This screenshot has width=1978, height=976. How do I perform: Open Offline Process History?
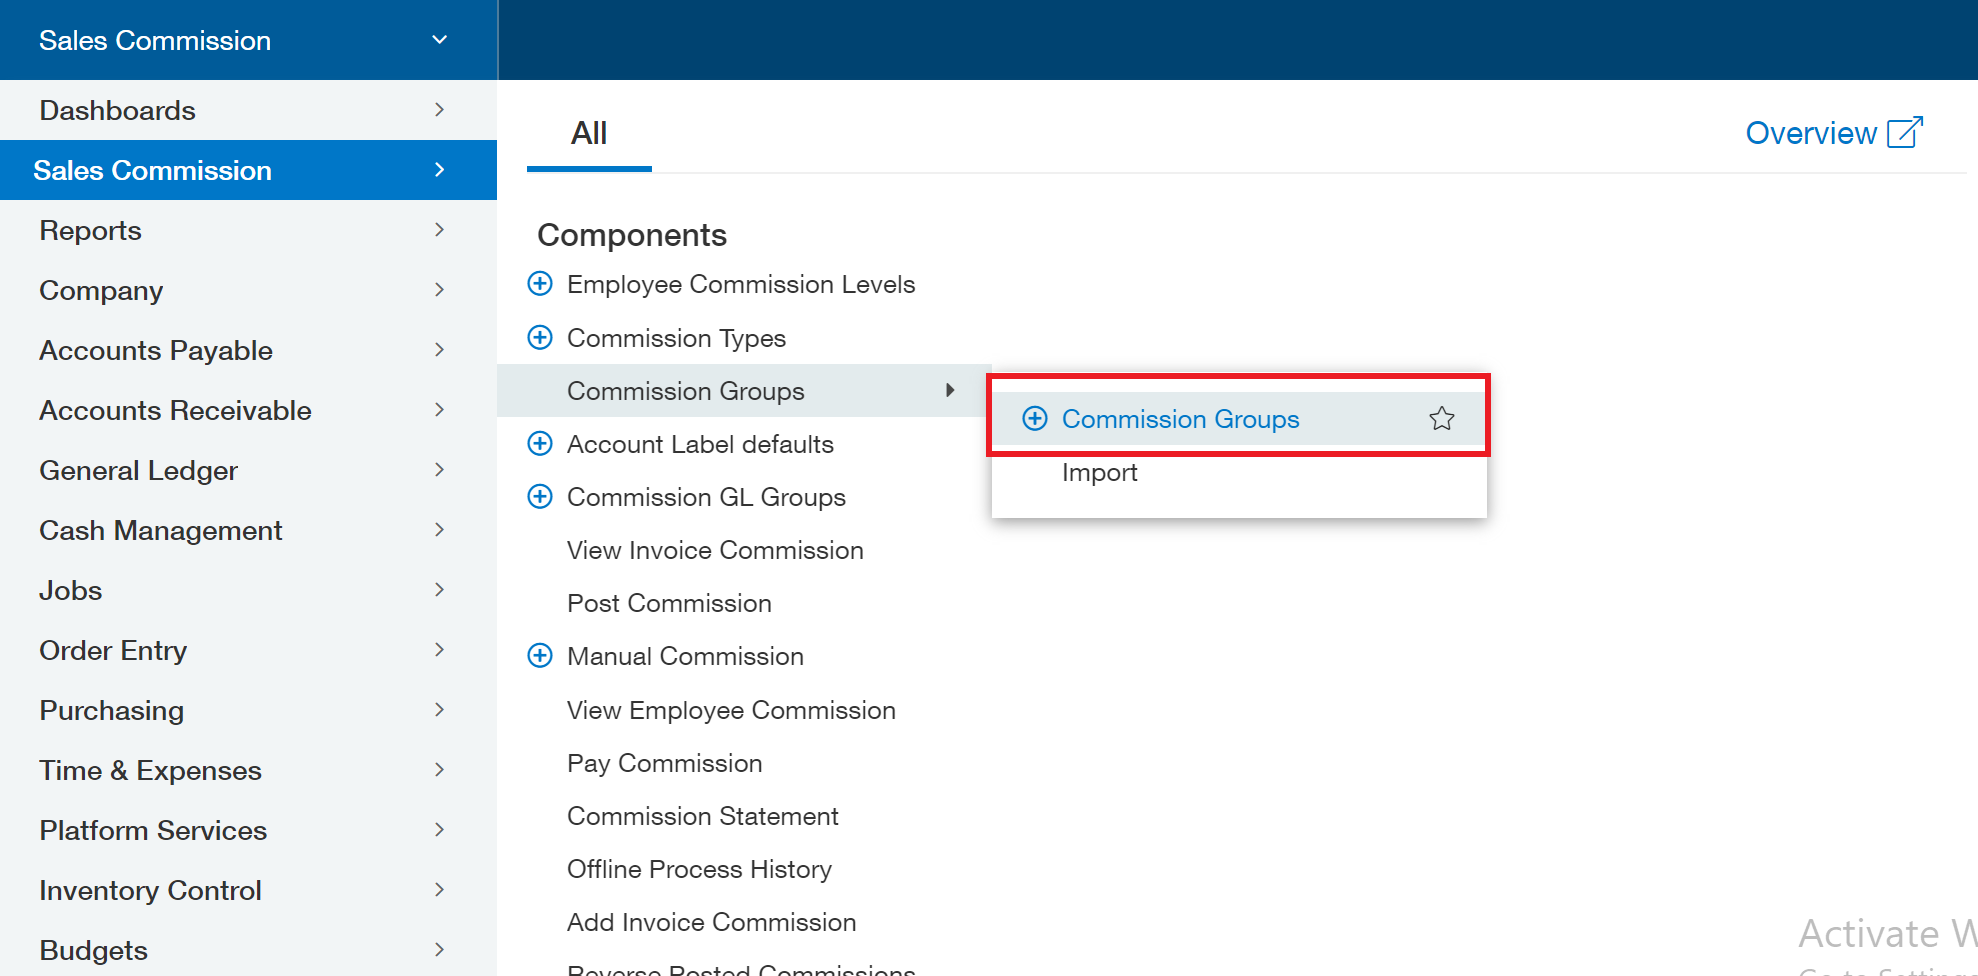(699, 869)
